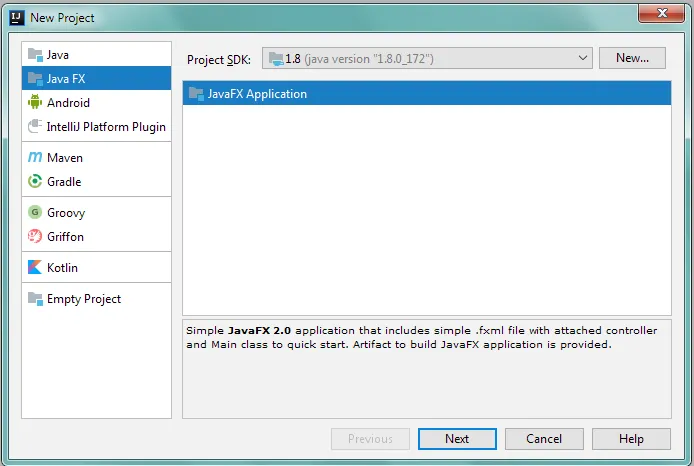The image size is (694, 466).
Task: Choose the Java project type label
Action: pyautogui.click(x=58, y=55)
